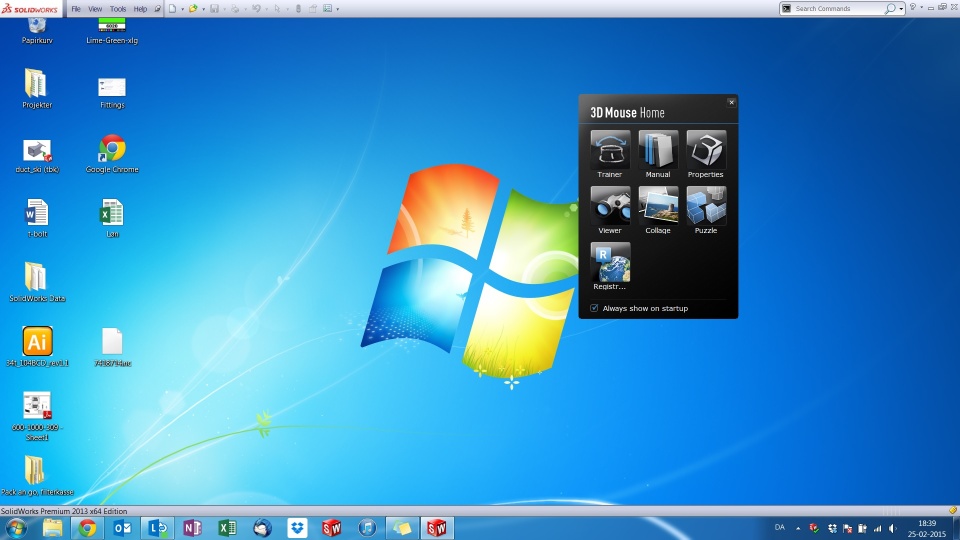960x540 pixels.
Task: Click the New document icon
Action: pos(173,9)
